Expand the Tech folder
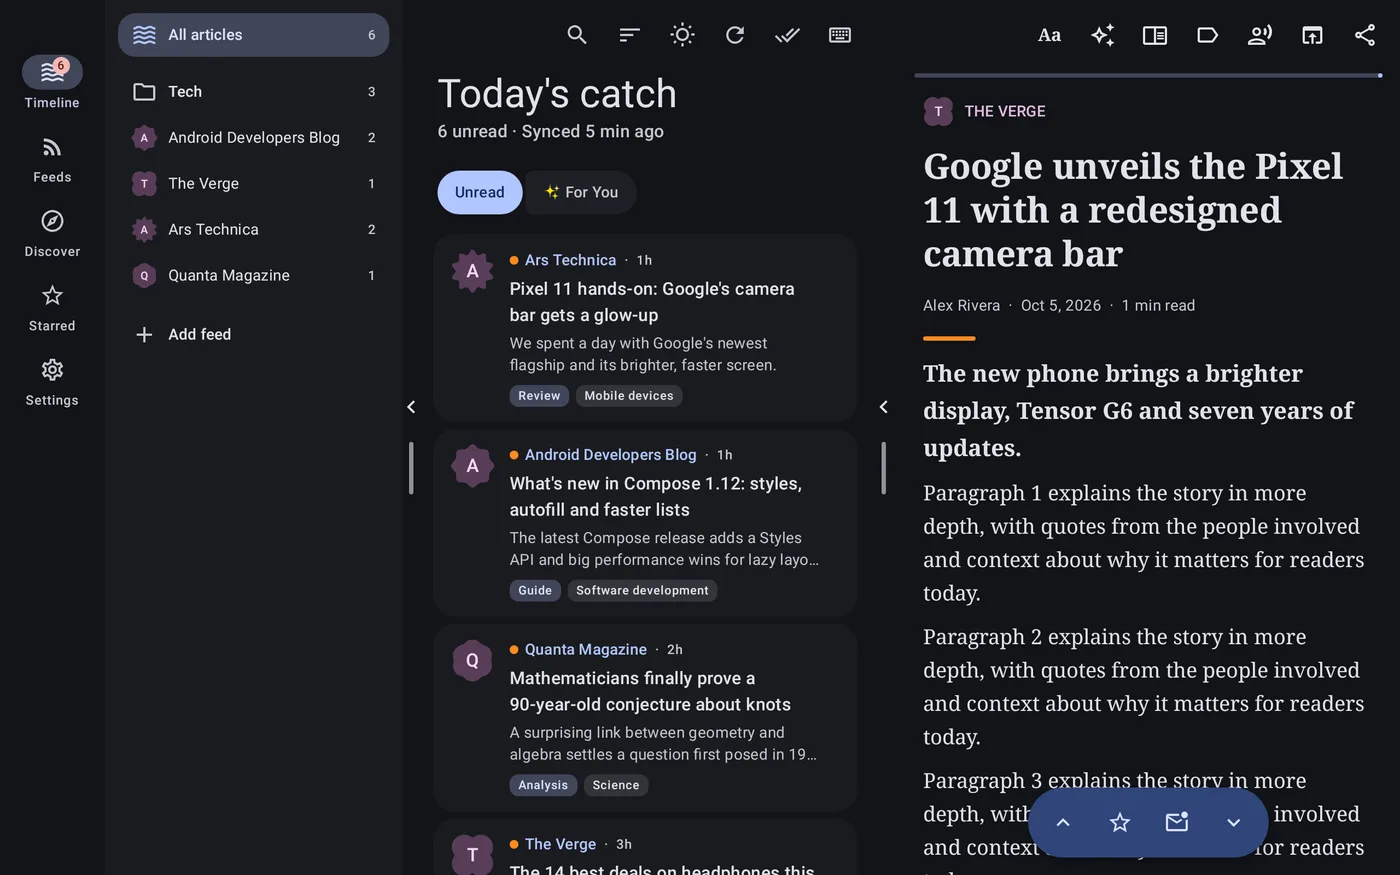 tap(254, 91)
